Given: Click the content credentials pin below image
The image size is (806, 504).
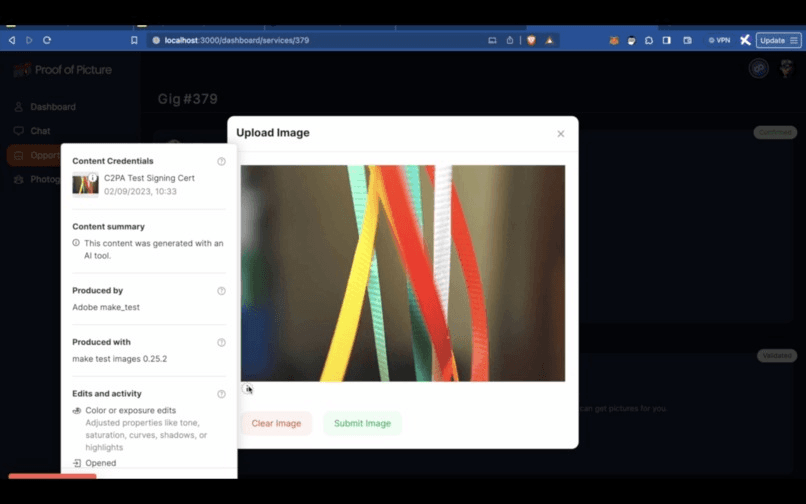Looking at the screenshot, I should click(x=248, y=389).
